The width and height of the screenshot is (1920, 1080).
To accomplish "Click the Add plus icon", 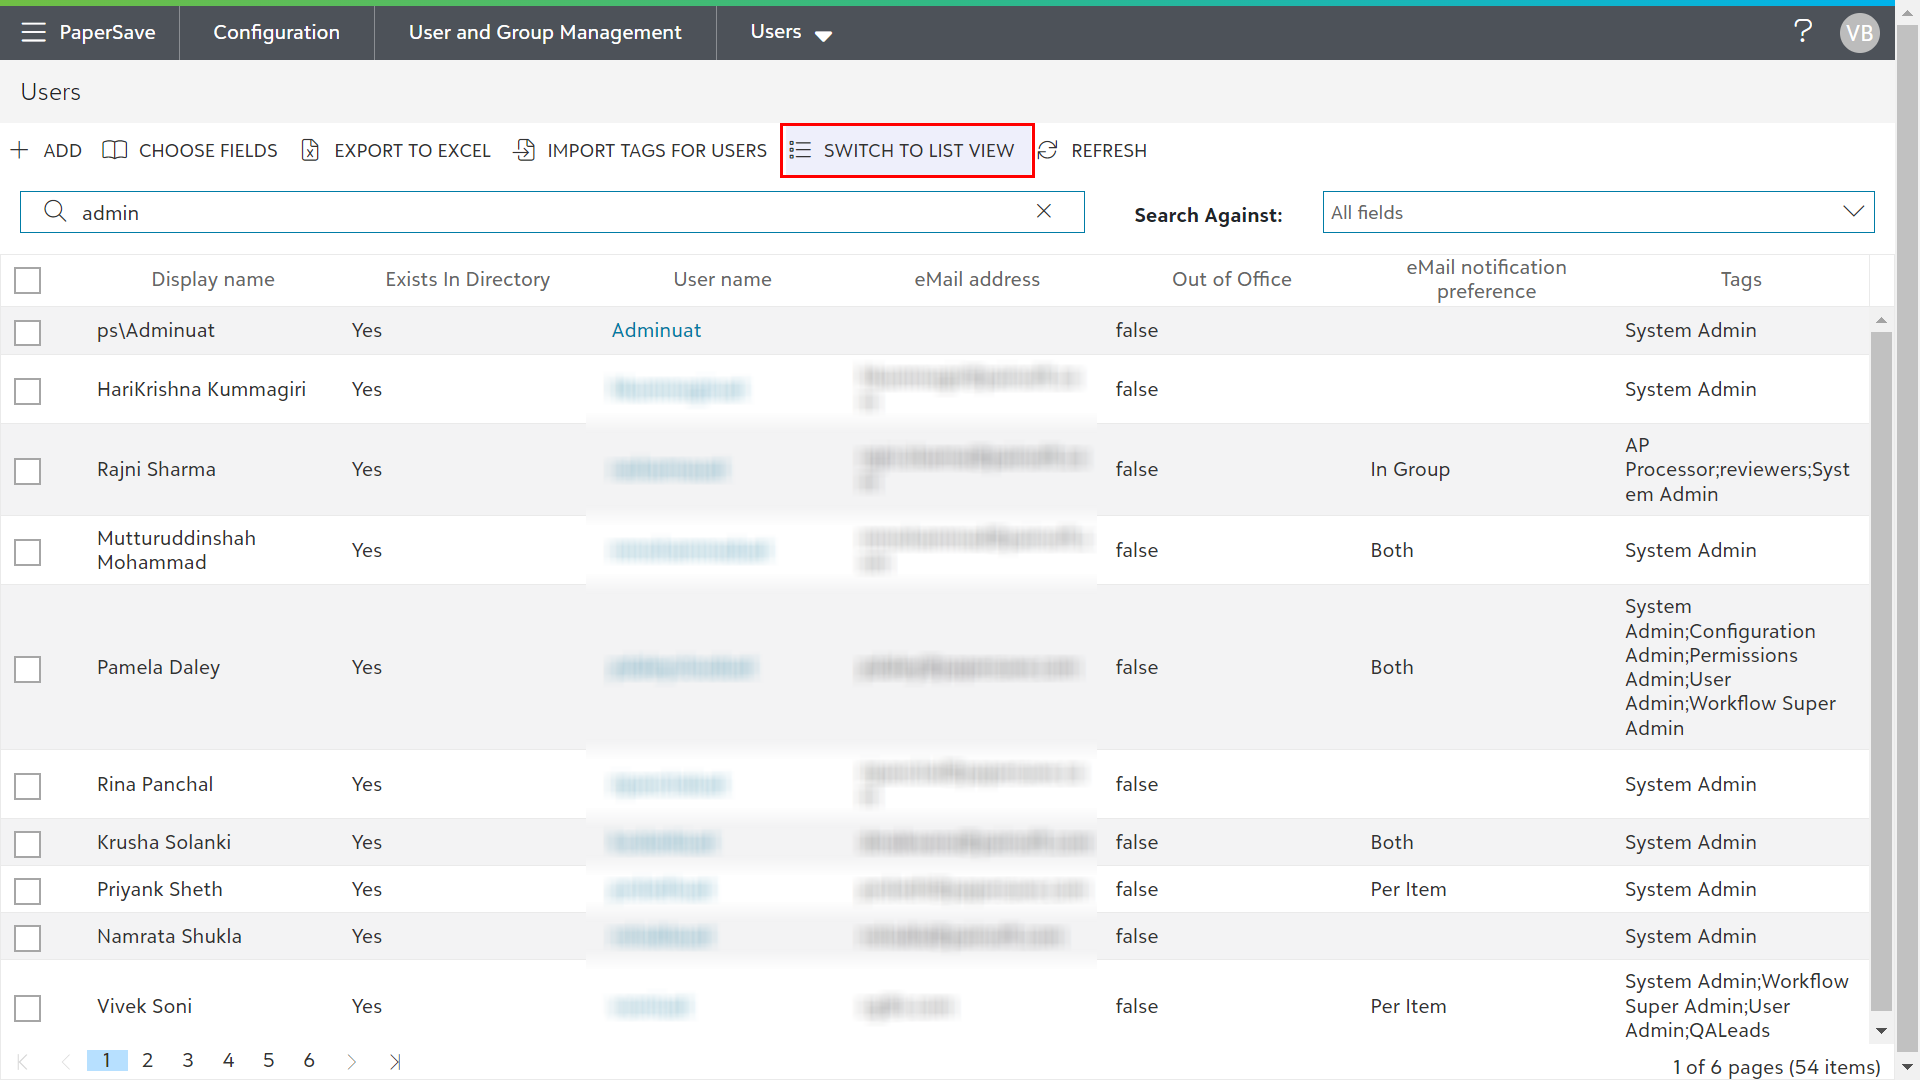I will 19,150.
